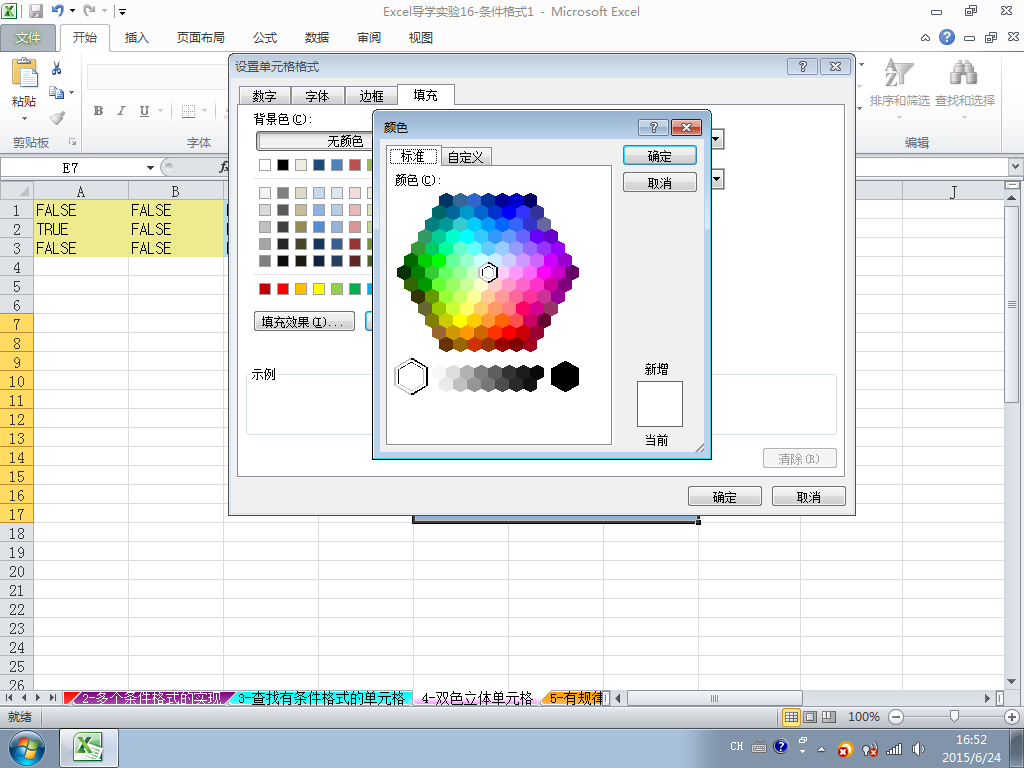The width and height of the screenshot is (1024, 768).
Task: Switch to Page Layout view icon in status bar
Action: 810,717
